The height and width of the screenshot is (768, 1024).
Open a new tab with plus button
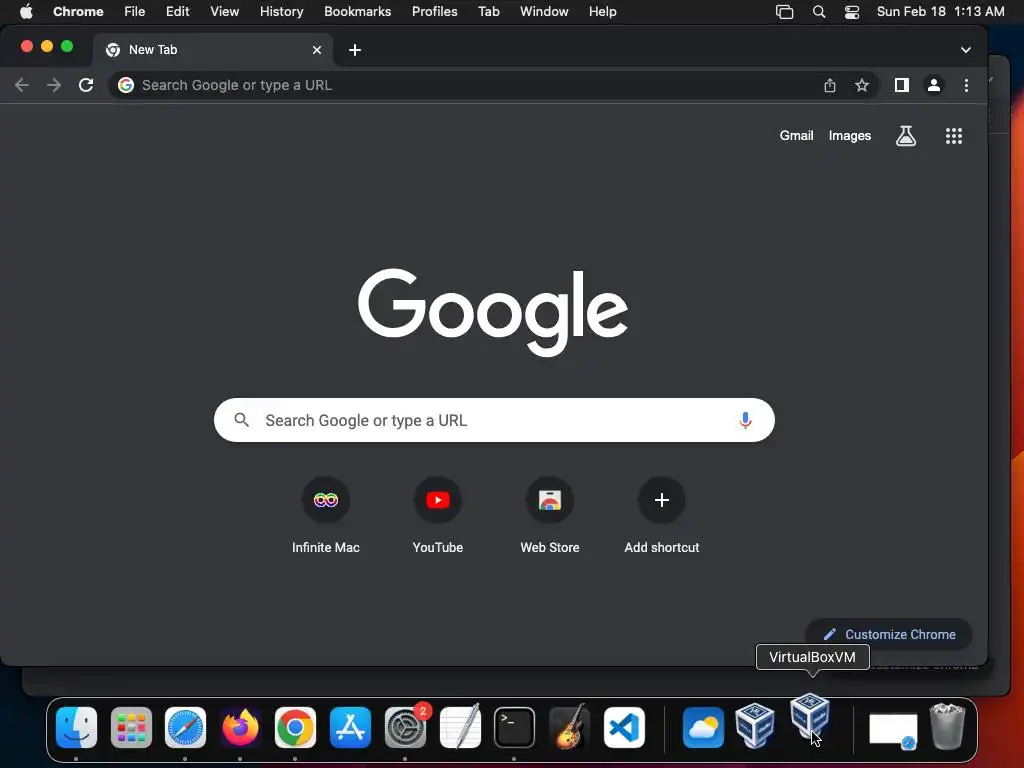(355, 50)
